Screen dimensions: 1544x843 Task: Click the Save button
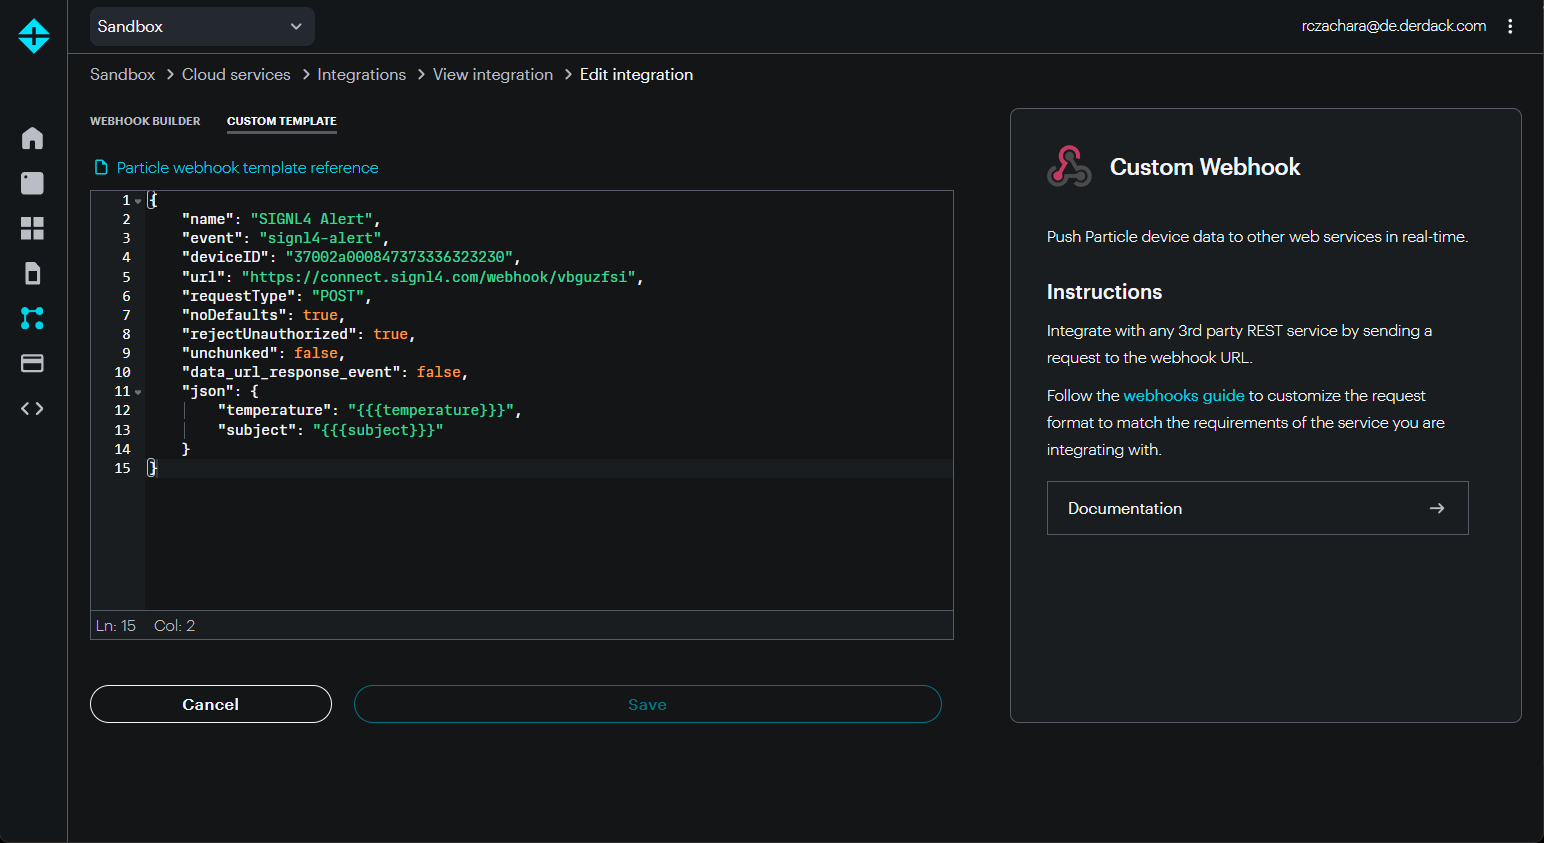pos(647,704)
